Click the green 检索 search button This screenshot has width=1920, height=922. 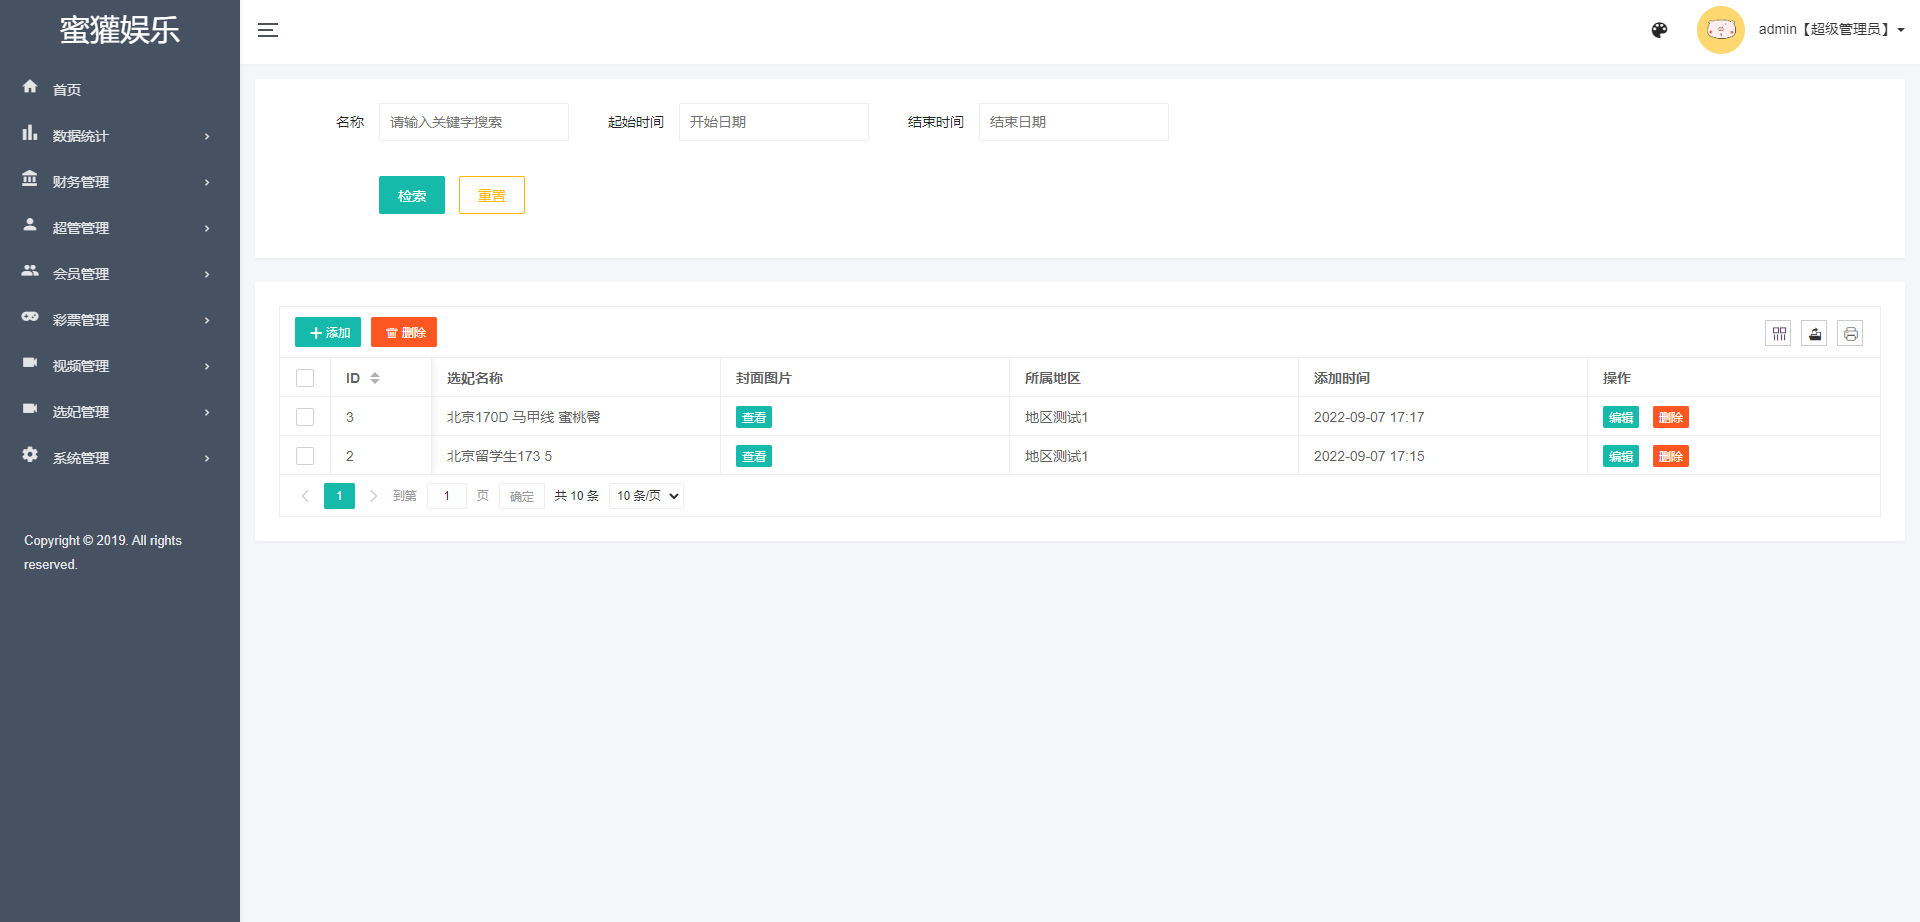(411, 195)
